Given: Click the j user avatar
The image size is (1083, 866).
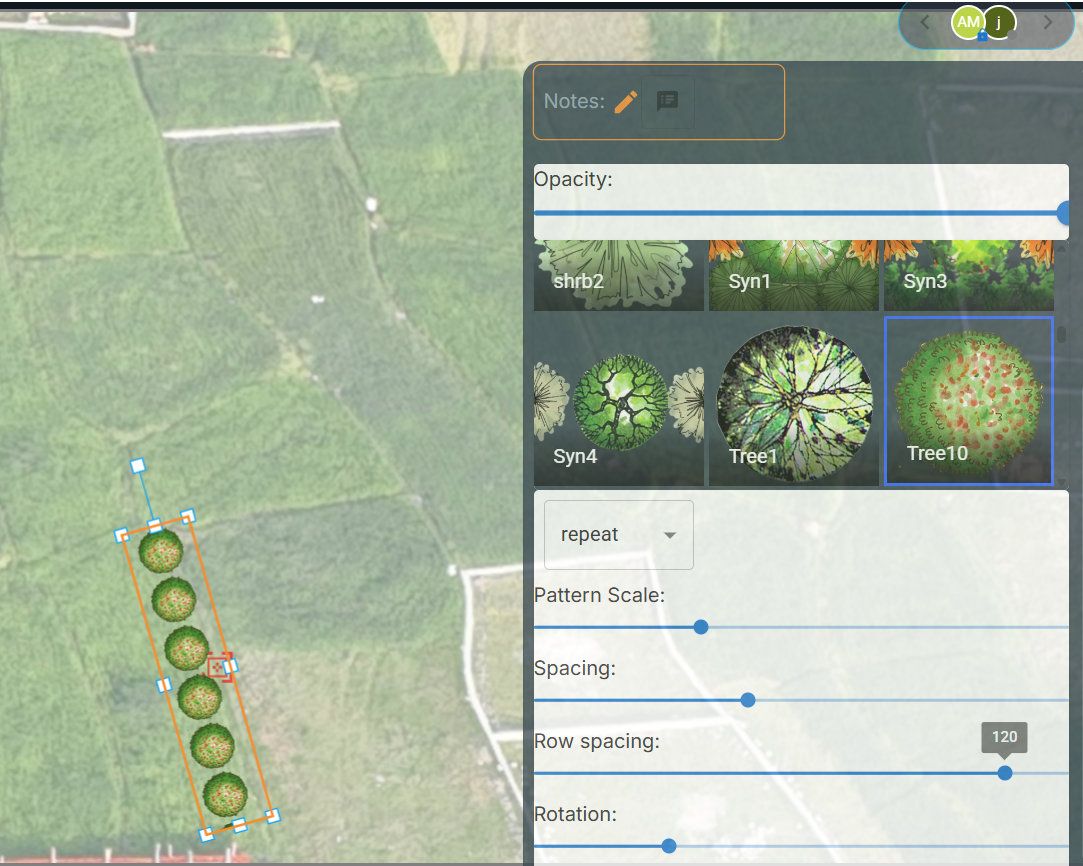Looking at the screenshot, I should click(x=999, y=22).
